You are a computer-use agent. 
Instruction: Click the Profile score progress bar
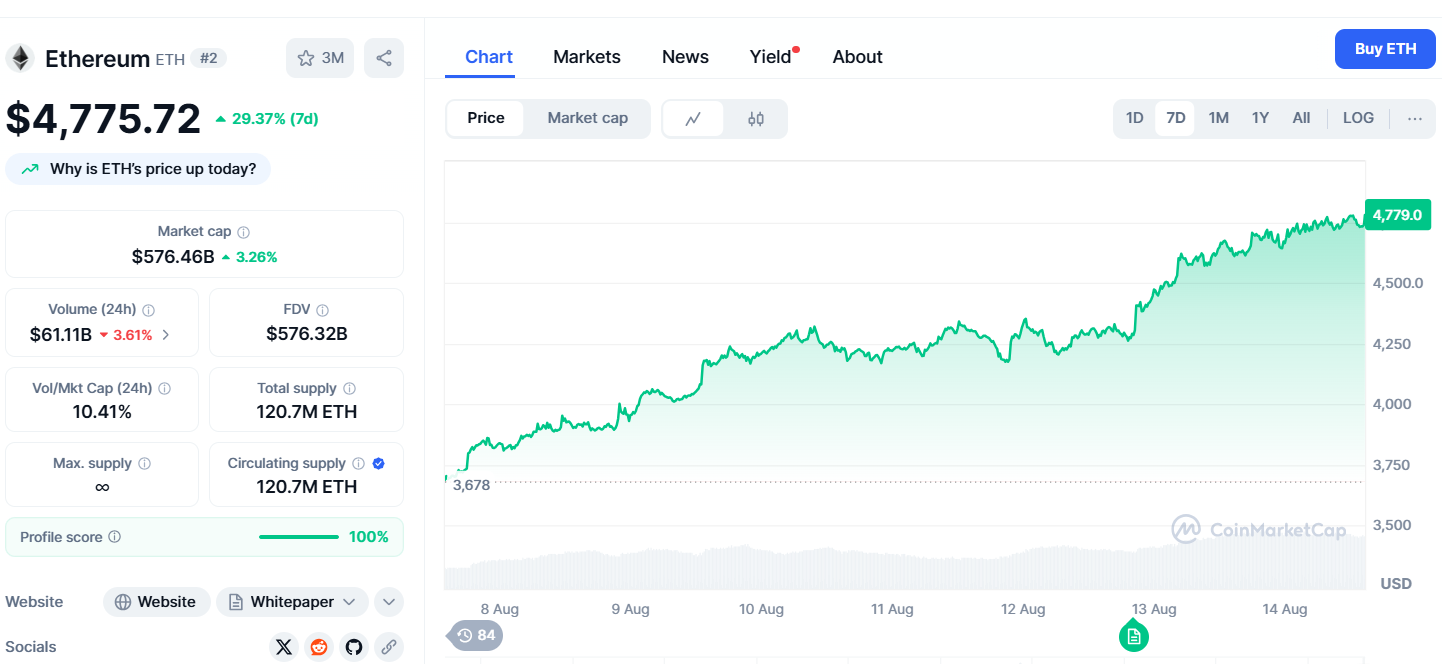click(x=298, y=537)
